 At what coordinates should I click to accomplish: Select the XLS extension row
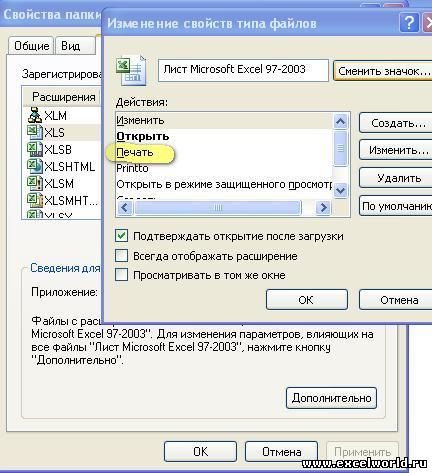click(63, 132)
